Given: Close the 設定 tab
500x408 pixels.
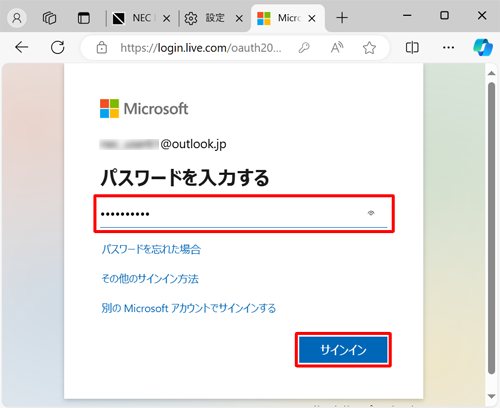Looking at the screenshot, I should 239,18.
